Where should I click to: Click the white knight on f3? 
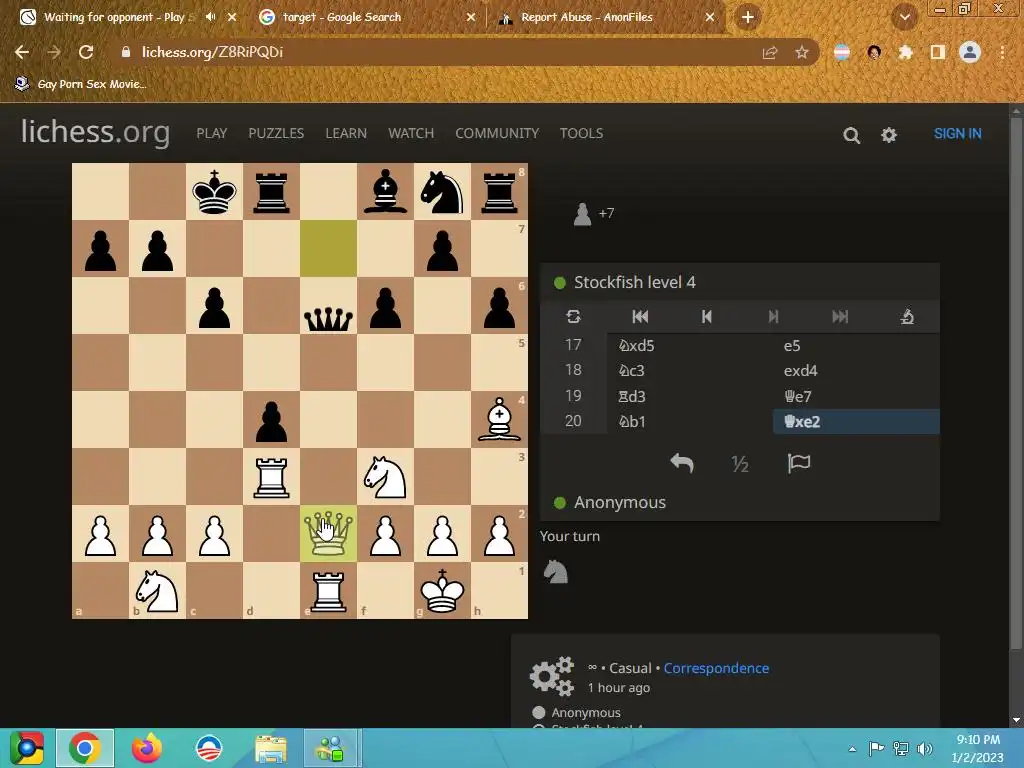pyautogui.click(x=385, y=477)
